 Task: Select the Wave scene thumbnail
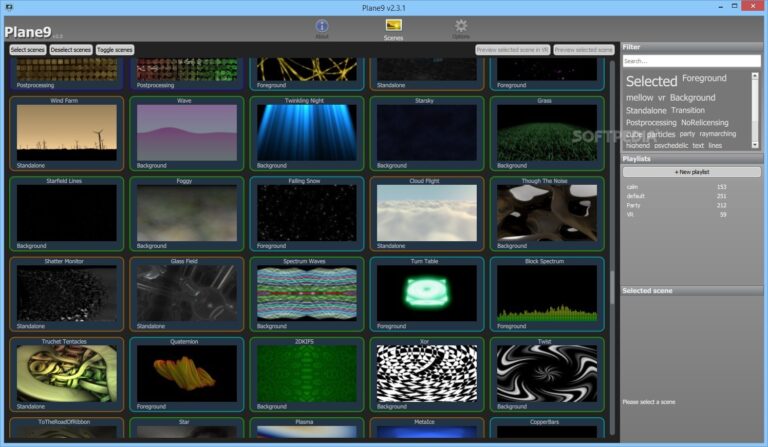point(187,133)
